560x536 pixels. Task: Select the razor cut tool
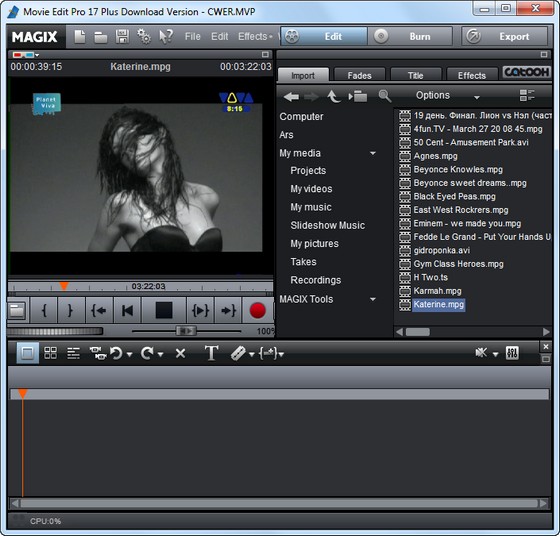click(238, 353)
